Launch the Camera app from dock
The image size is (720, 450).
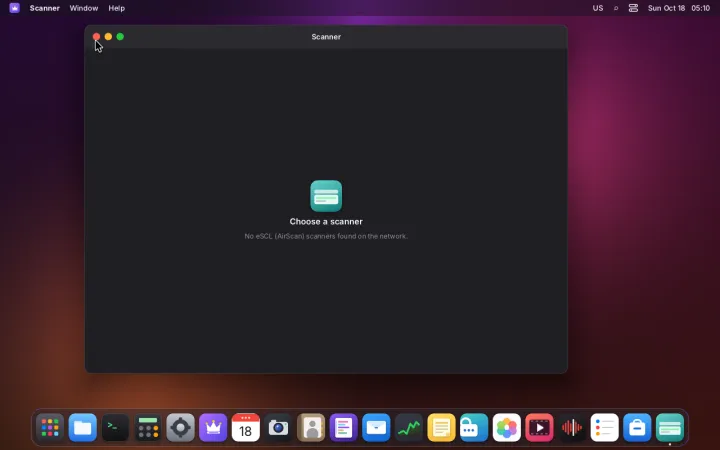[x=278, y=428]
